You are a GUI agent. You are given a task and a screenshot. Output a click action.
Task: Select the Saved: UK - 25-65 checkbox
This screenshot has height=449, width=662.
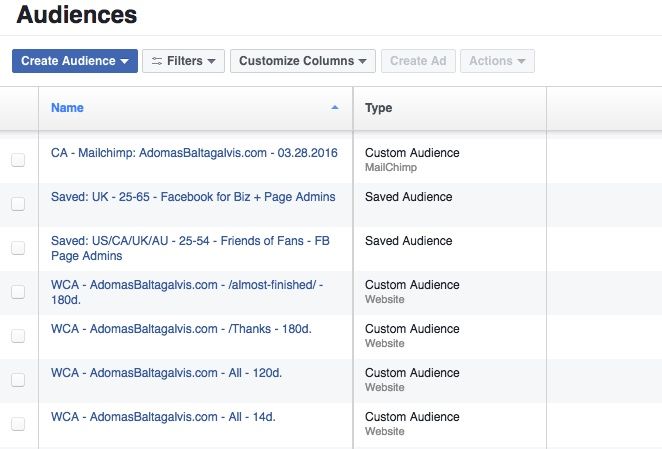tap(18, 204)
